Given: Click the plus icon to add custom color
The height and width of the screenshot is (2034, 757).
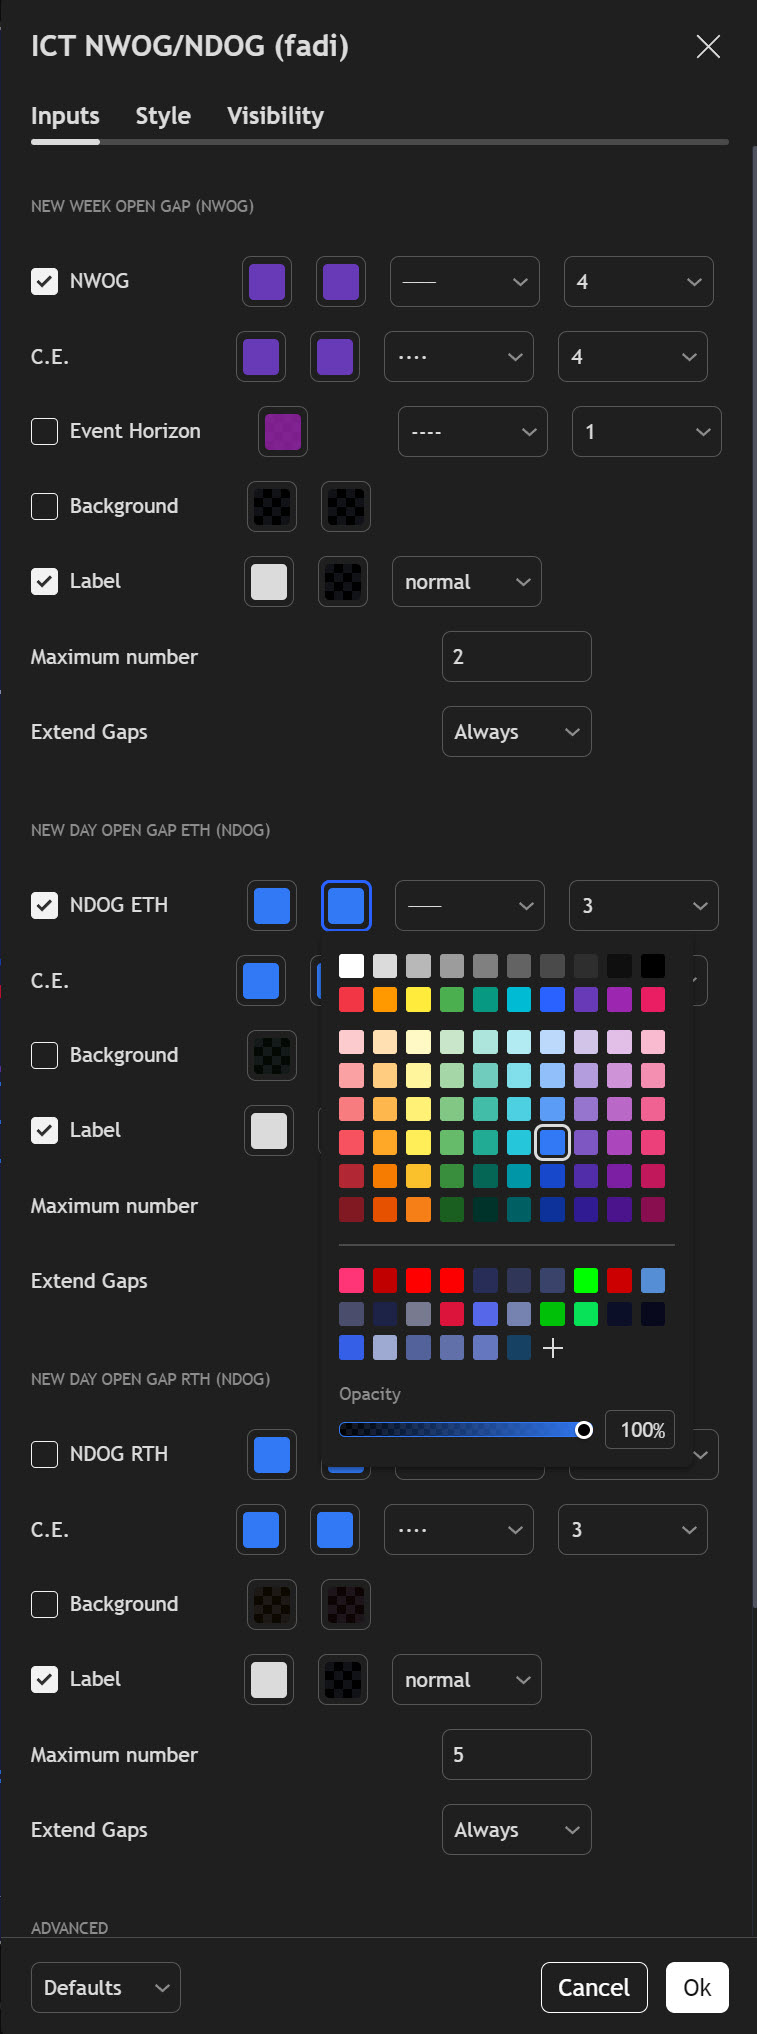Looking at the screenshot, I should [x=553, y=1348].
